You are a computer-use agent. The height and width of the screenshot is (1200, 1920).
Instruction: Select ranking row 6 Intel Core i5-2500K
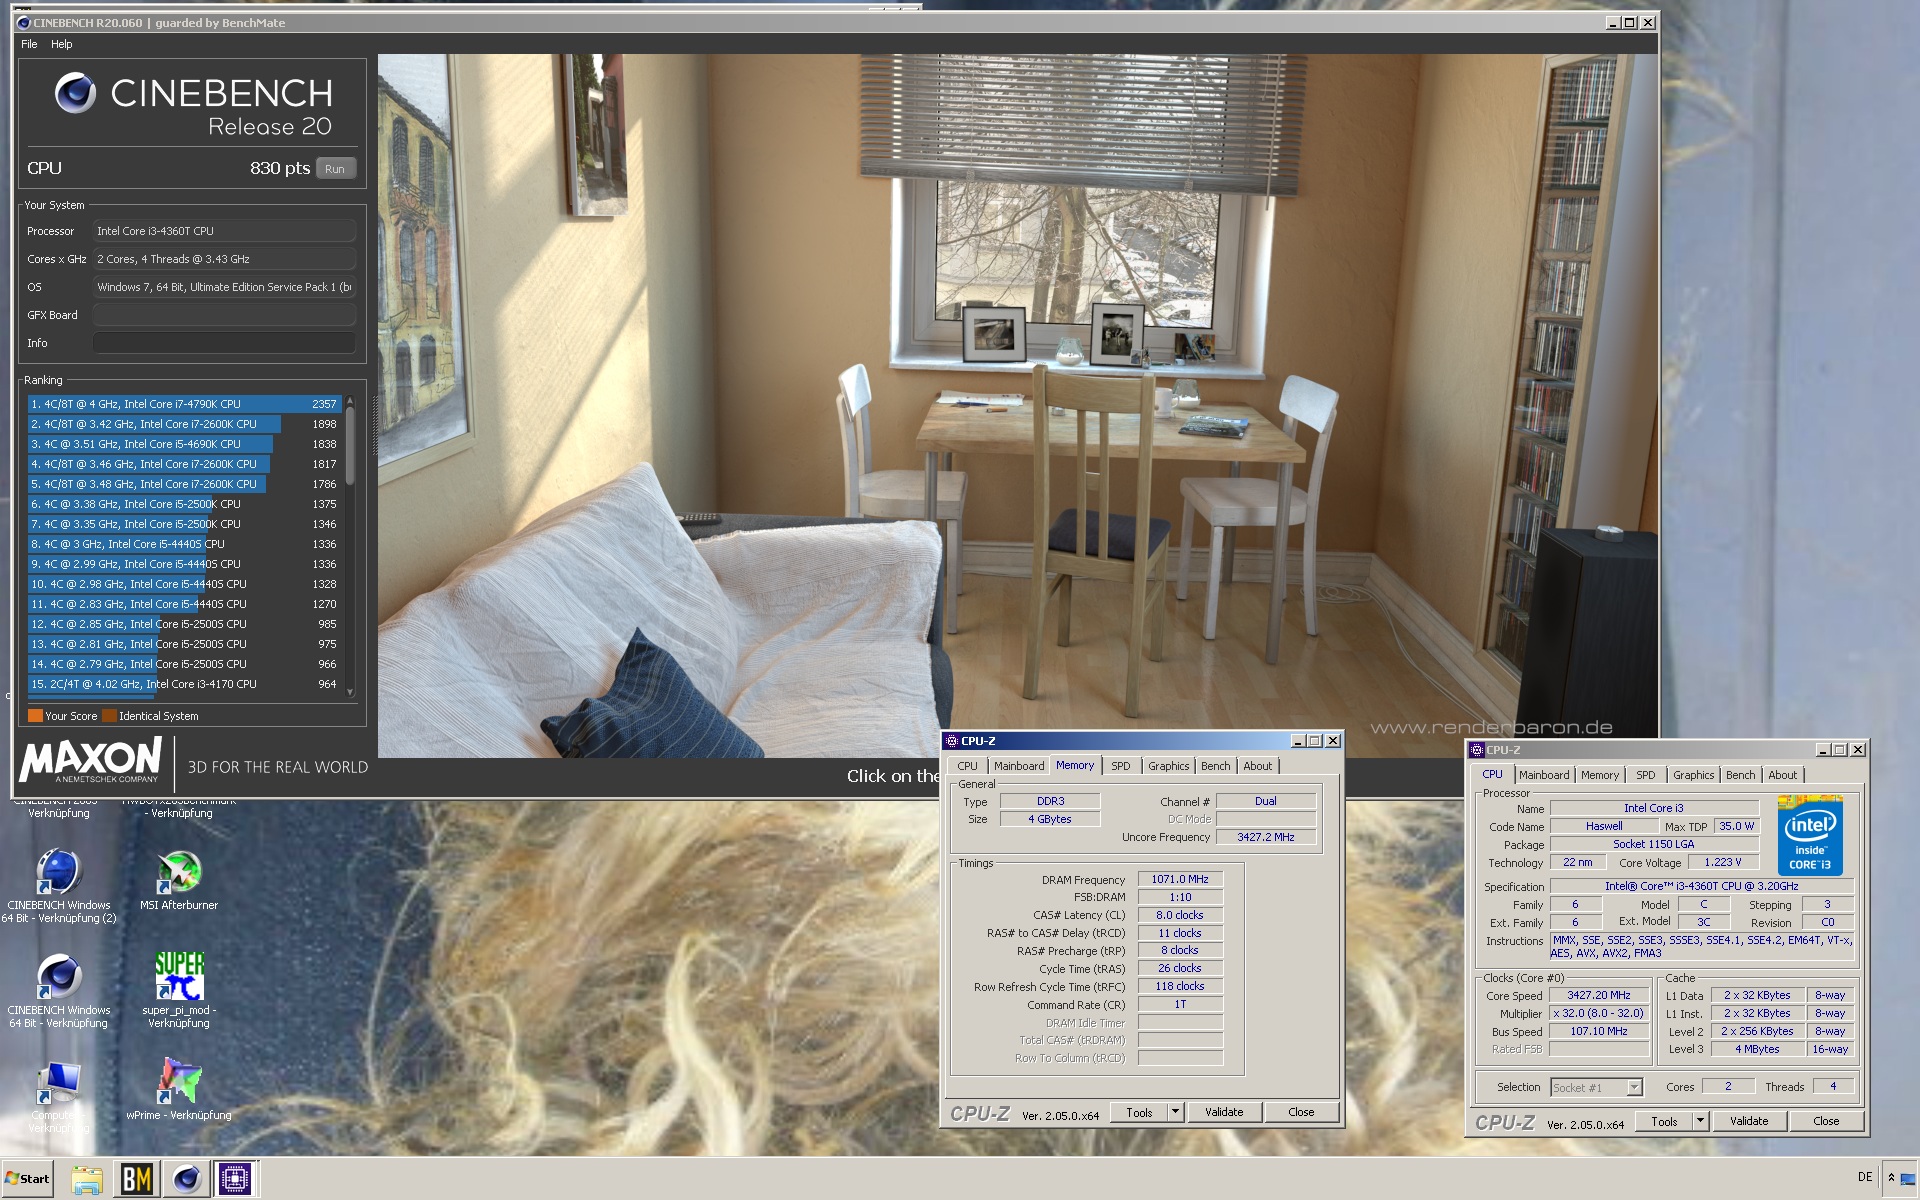click(x=185, y=504)
